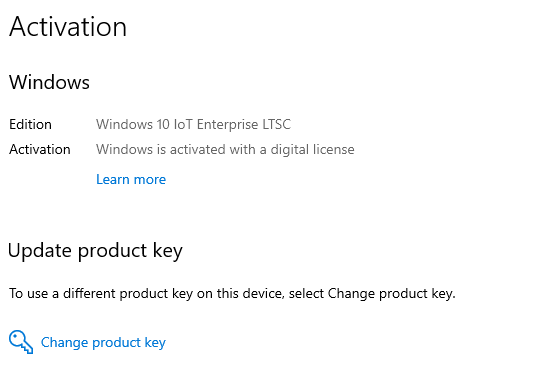Click the Activation page title
This screenshot has width=539, height=368.
68,26
